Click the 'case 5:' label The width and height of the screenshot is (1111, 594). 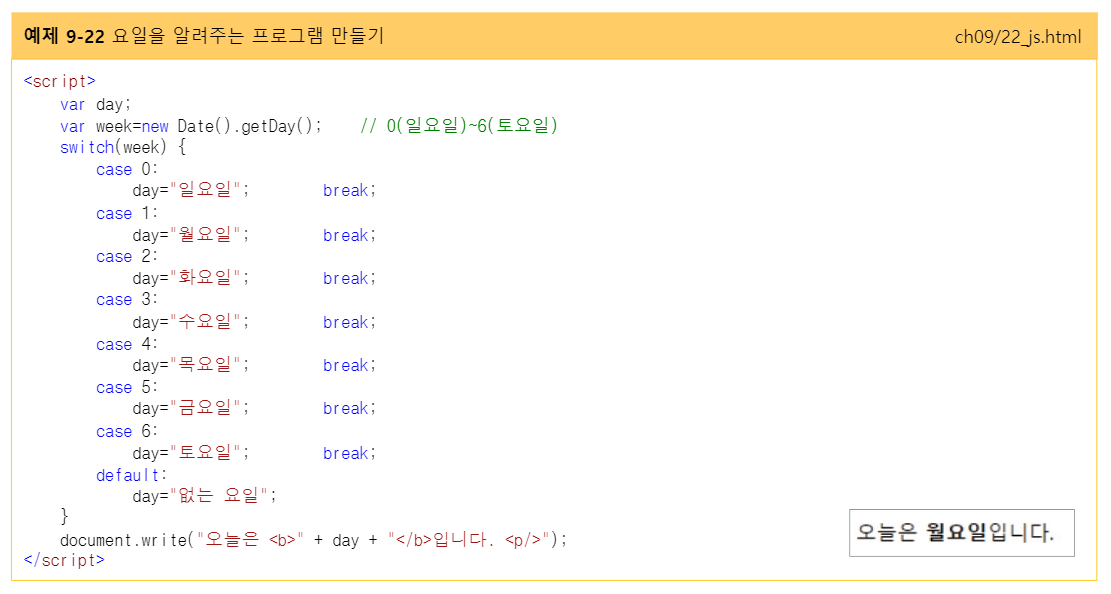click(x=127, y=388)
